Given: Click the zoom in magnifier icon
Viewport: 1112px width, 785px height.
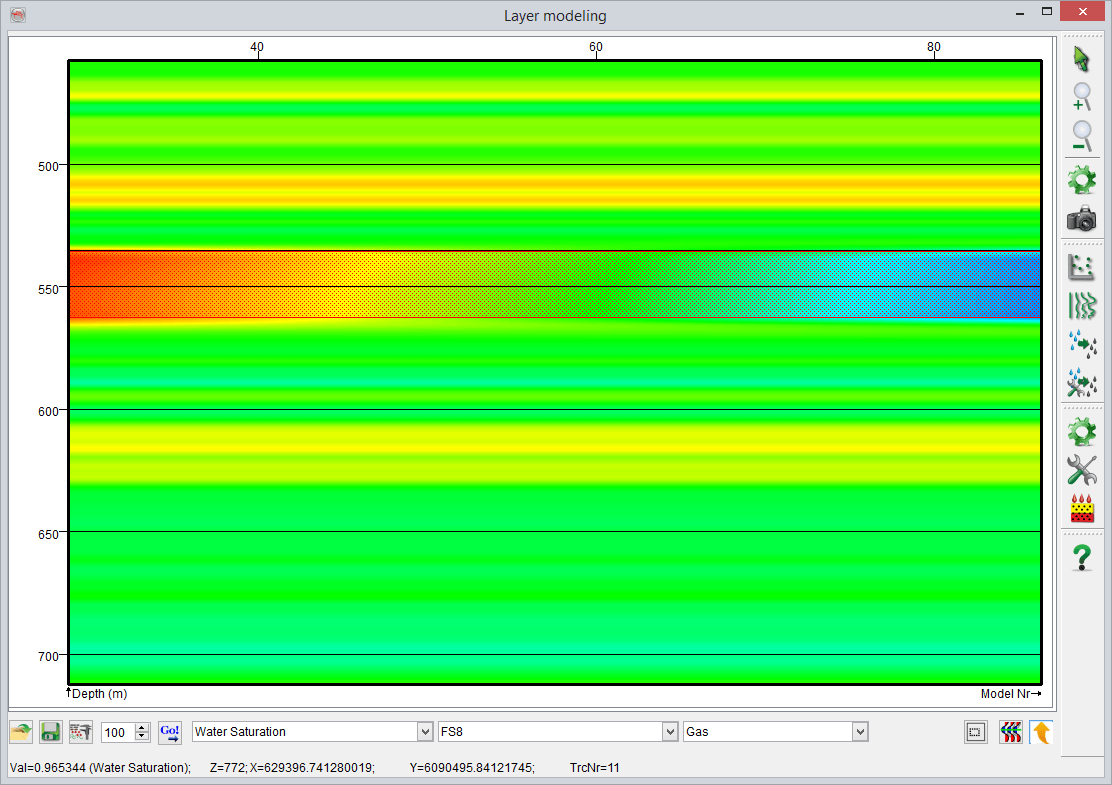Looking at the screenshot, I should pyautogui.click(x=1081, y=96).
